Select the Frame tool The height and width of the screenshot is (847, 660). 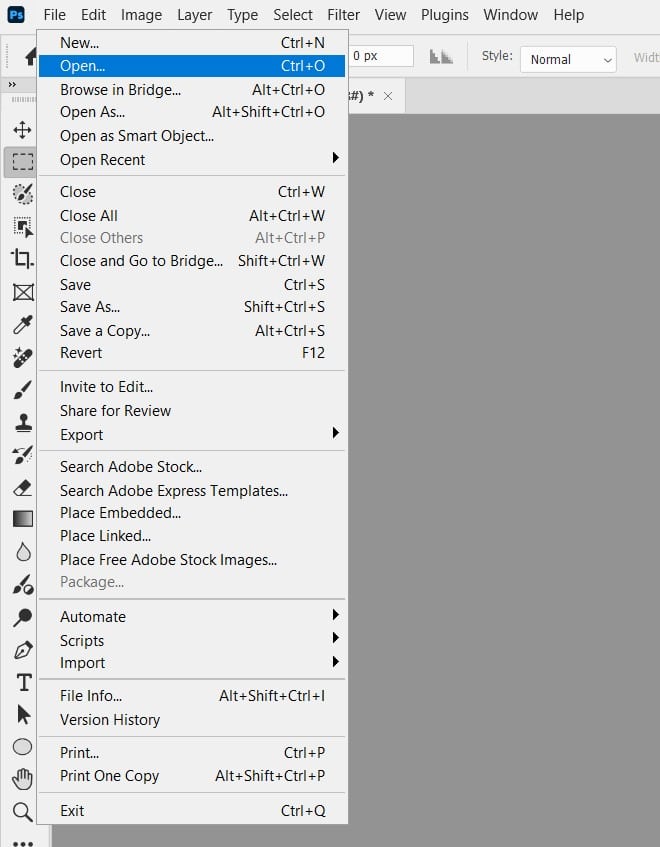click(x=23, y=292)
